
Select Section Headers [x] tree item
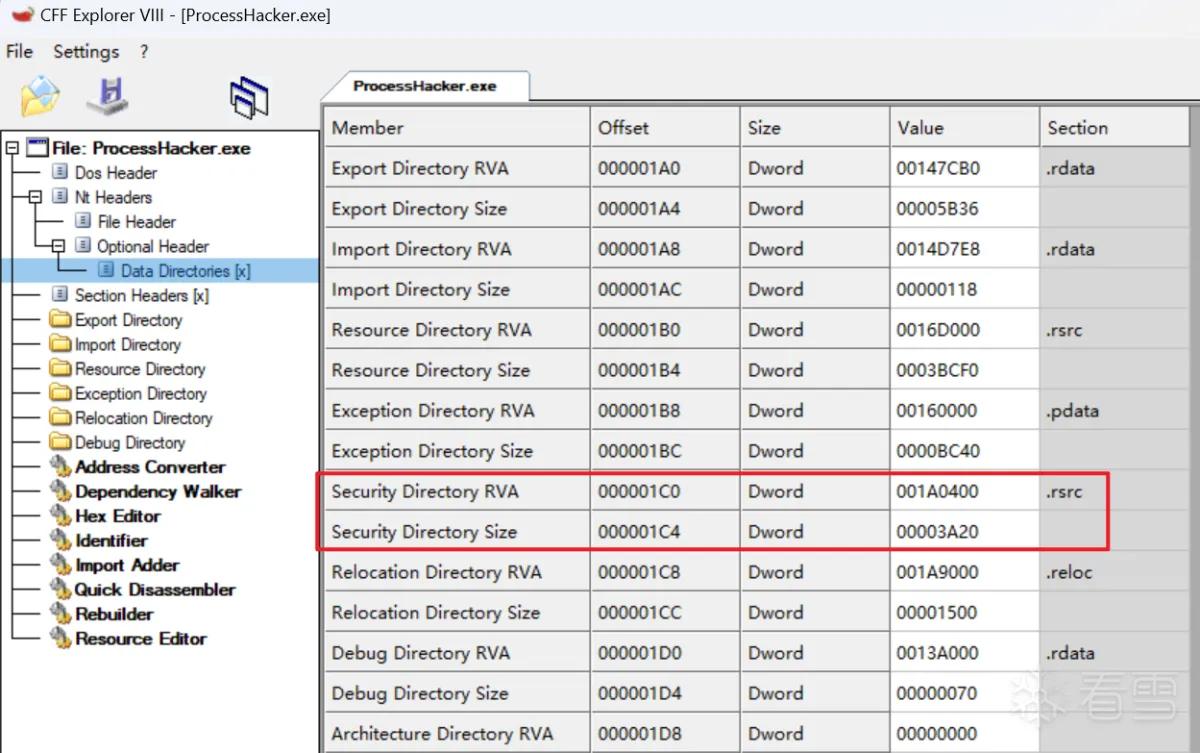[x=142, y=295]
